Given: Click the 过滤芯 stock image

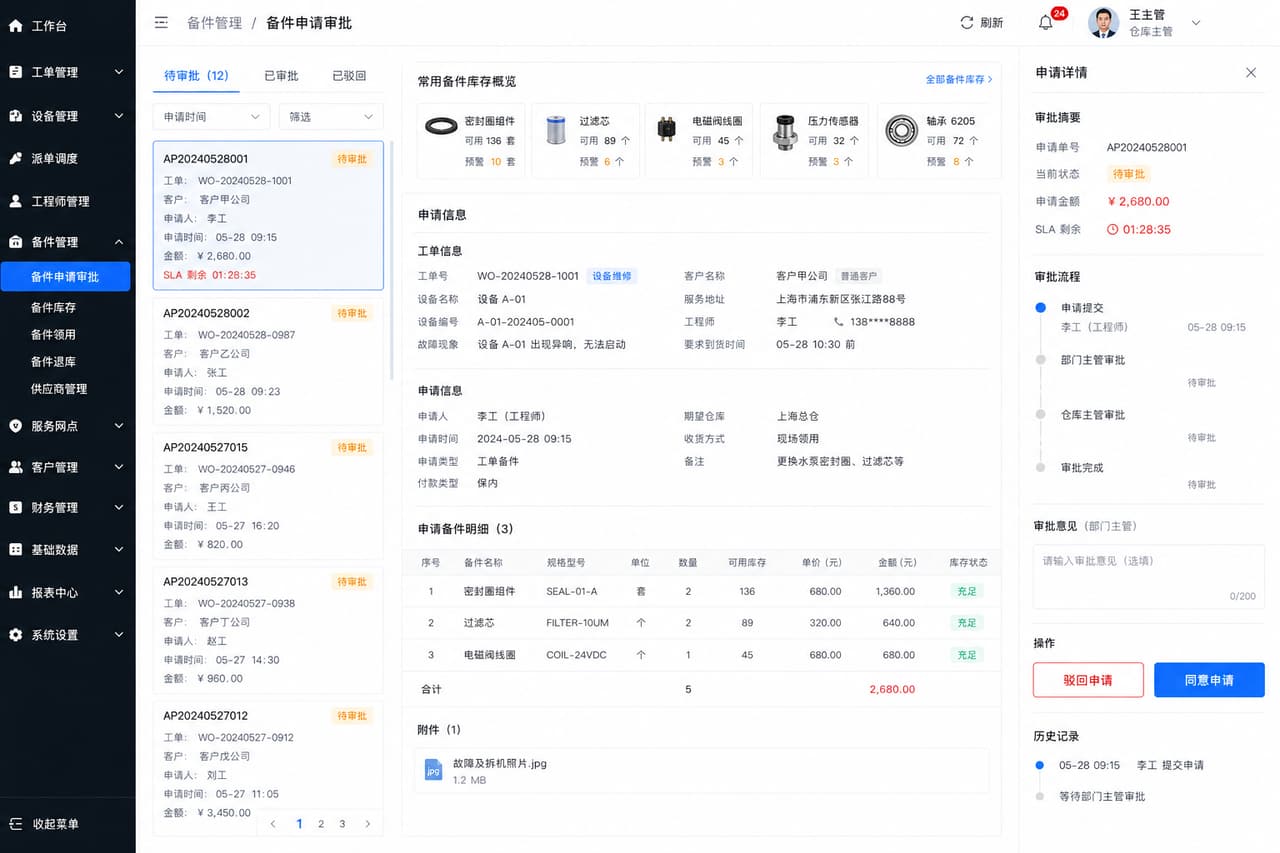Looking at the screenshot, I should [x=555, y=129].
